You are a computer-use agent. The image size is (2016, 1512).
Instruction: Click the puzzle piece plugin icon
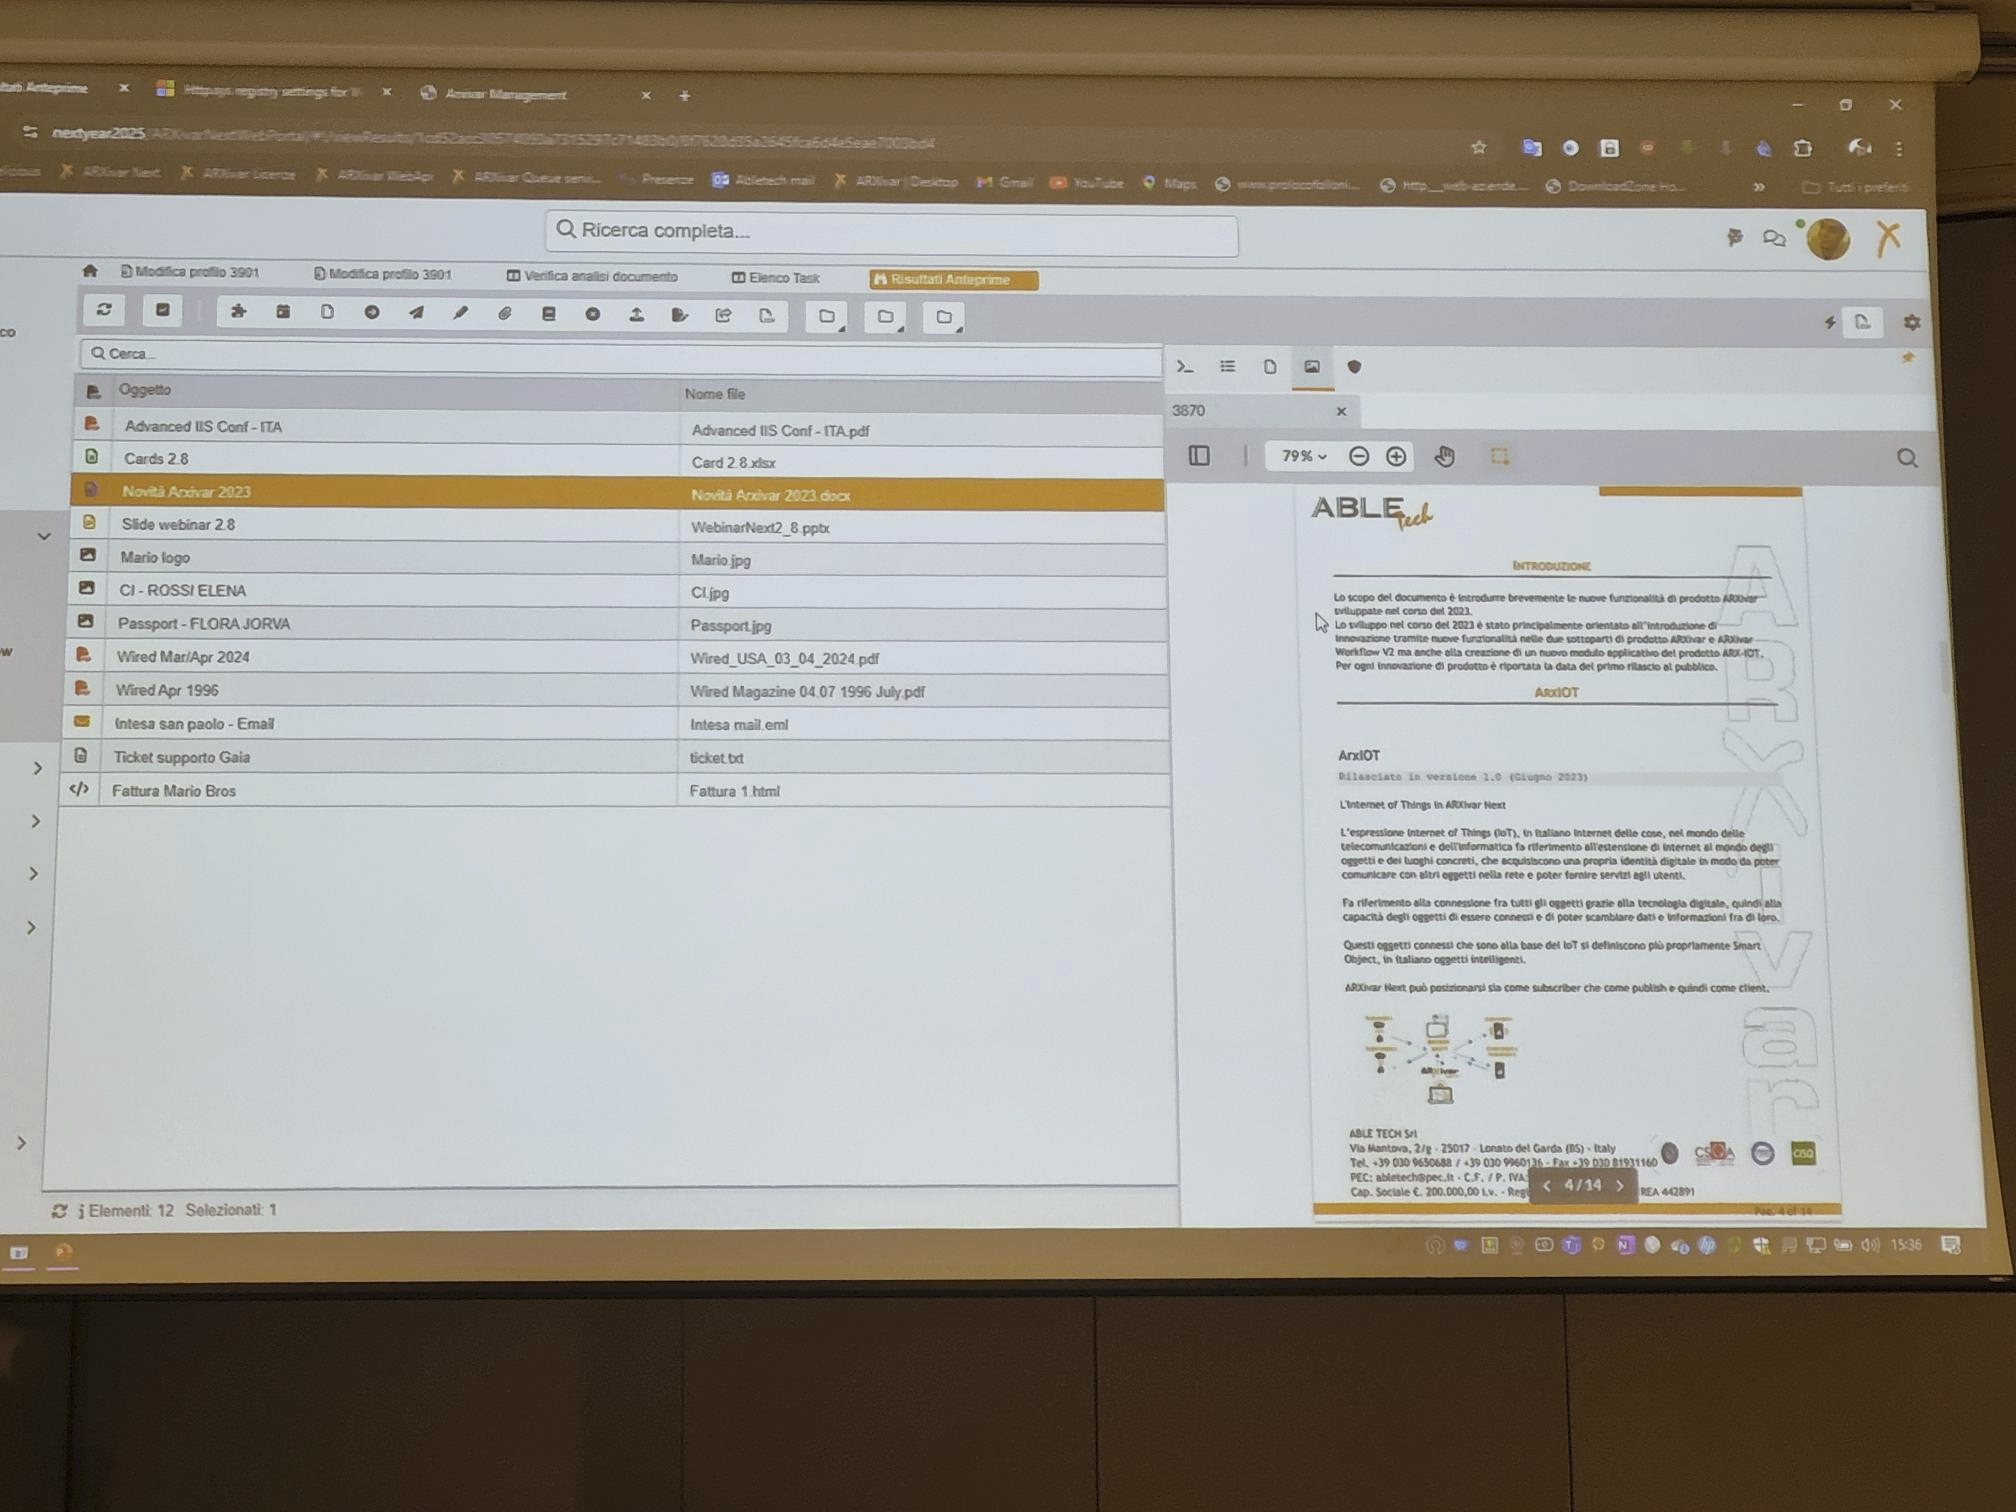click(x=238, y=311)
